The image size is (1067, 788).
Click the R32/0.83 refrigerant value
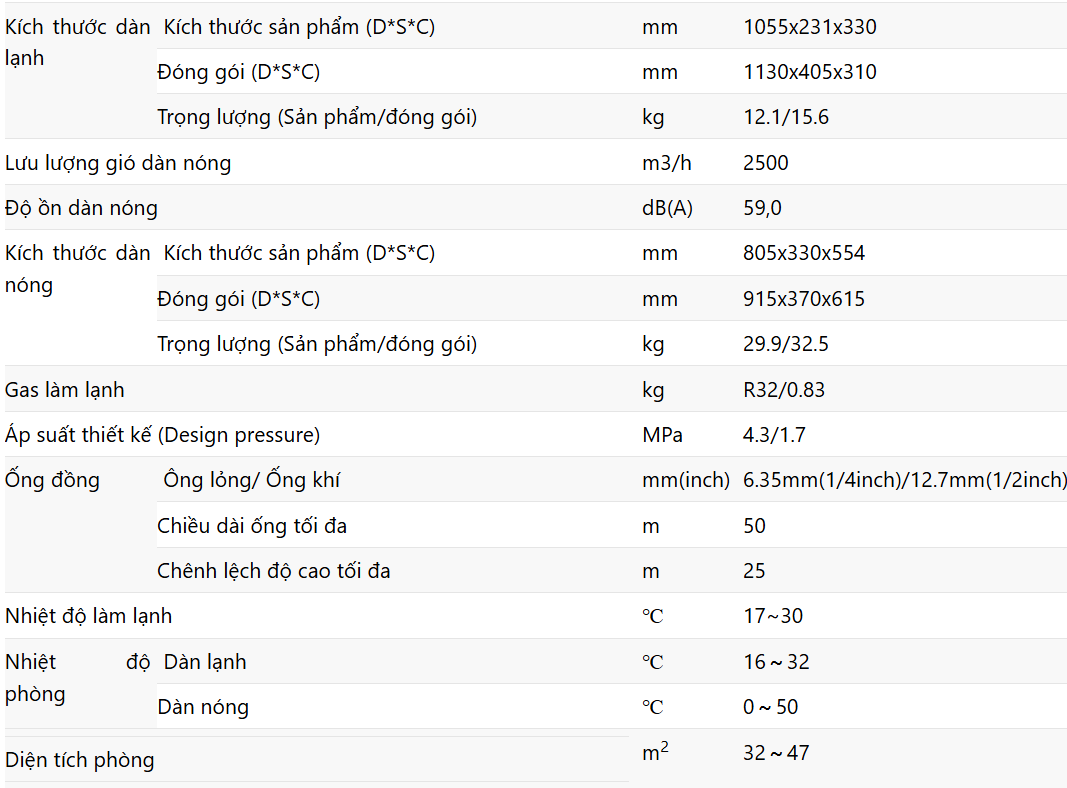[x=784, y=389]
